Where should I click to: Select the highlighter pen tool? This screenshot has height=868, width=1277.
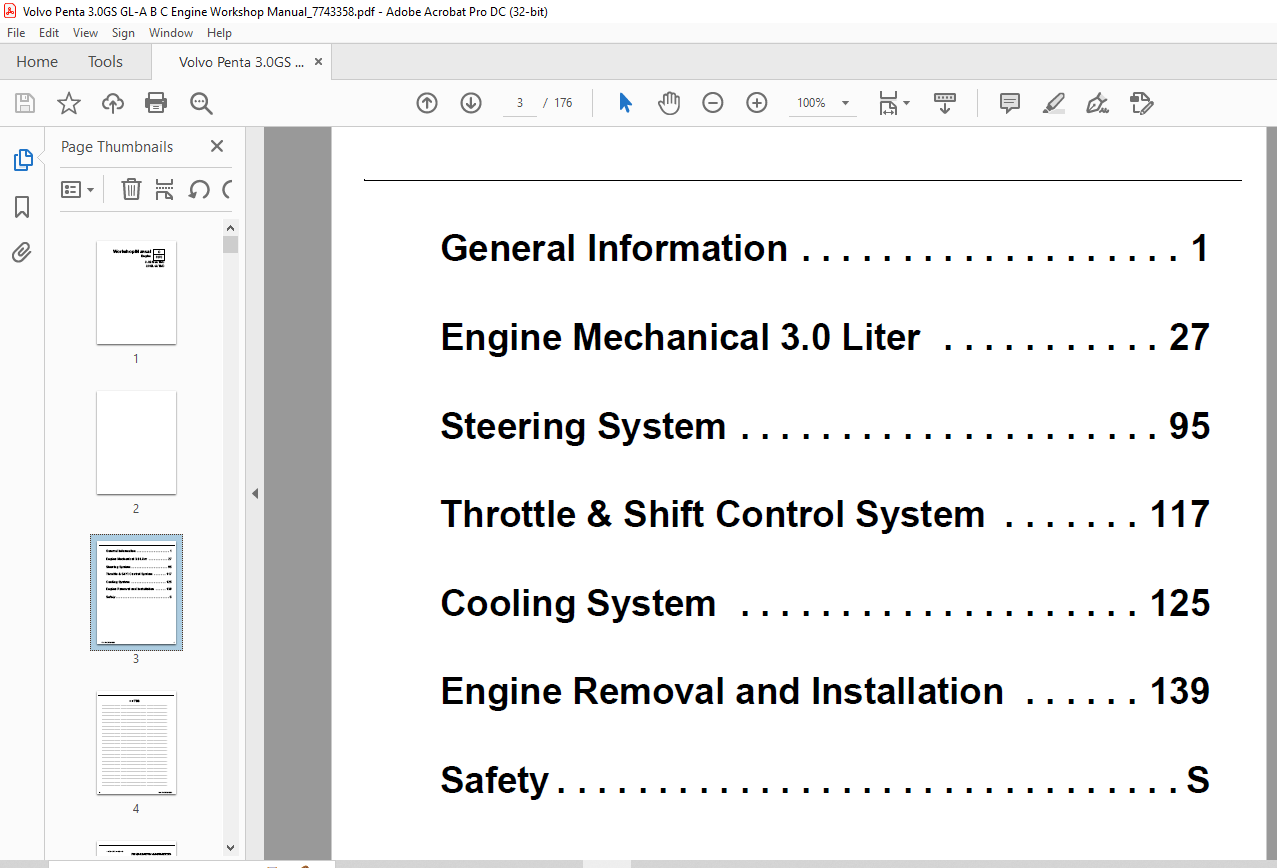[1054, 103]
